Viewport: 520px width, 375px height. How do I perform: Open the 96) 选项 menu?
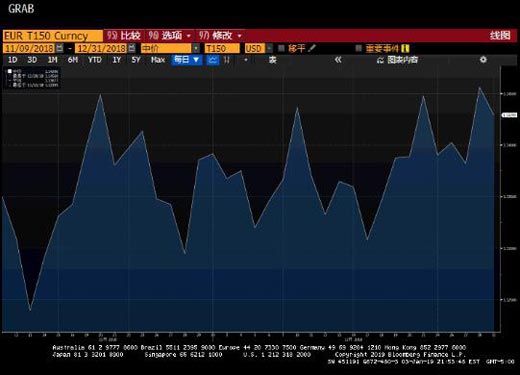[169, 35]
